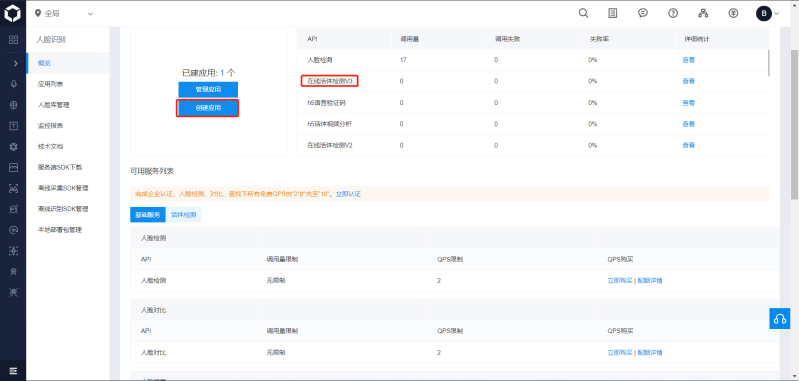Click 查看 in the 在线活体检测V3 row

point(688,81)
